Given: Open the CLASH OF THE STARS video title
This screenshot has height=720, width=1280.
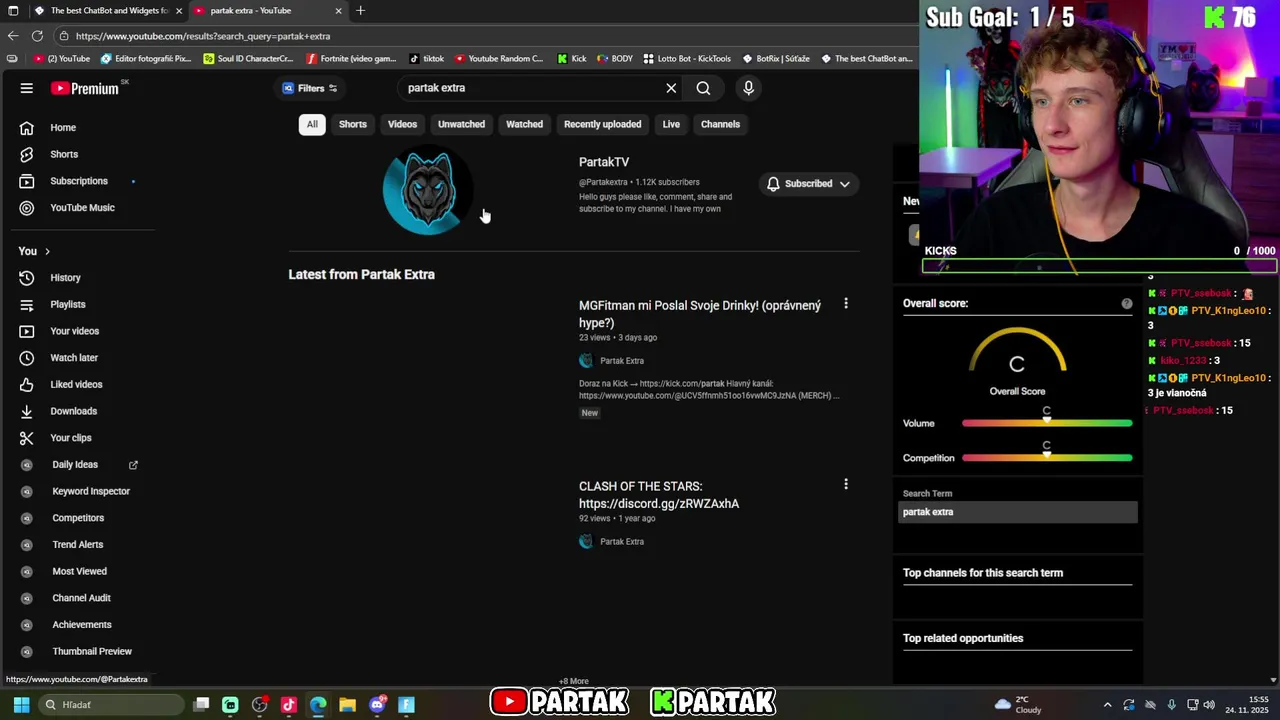Looking at the screenshot, I should (659, 495).
